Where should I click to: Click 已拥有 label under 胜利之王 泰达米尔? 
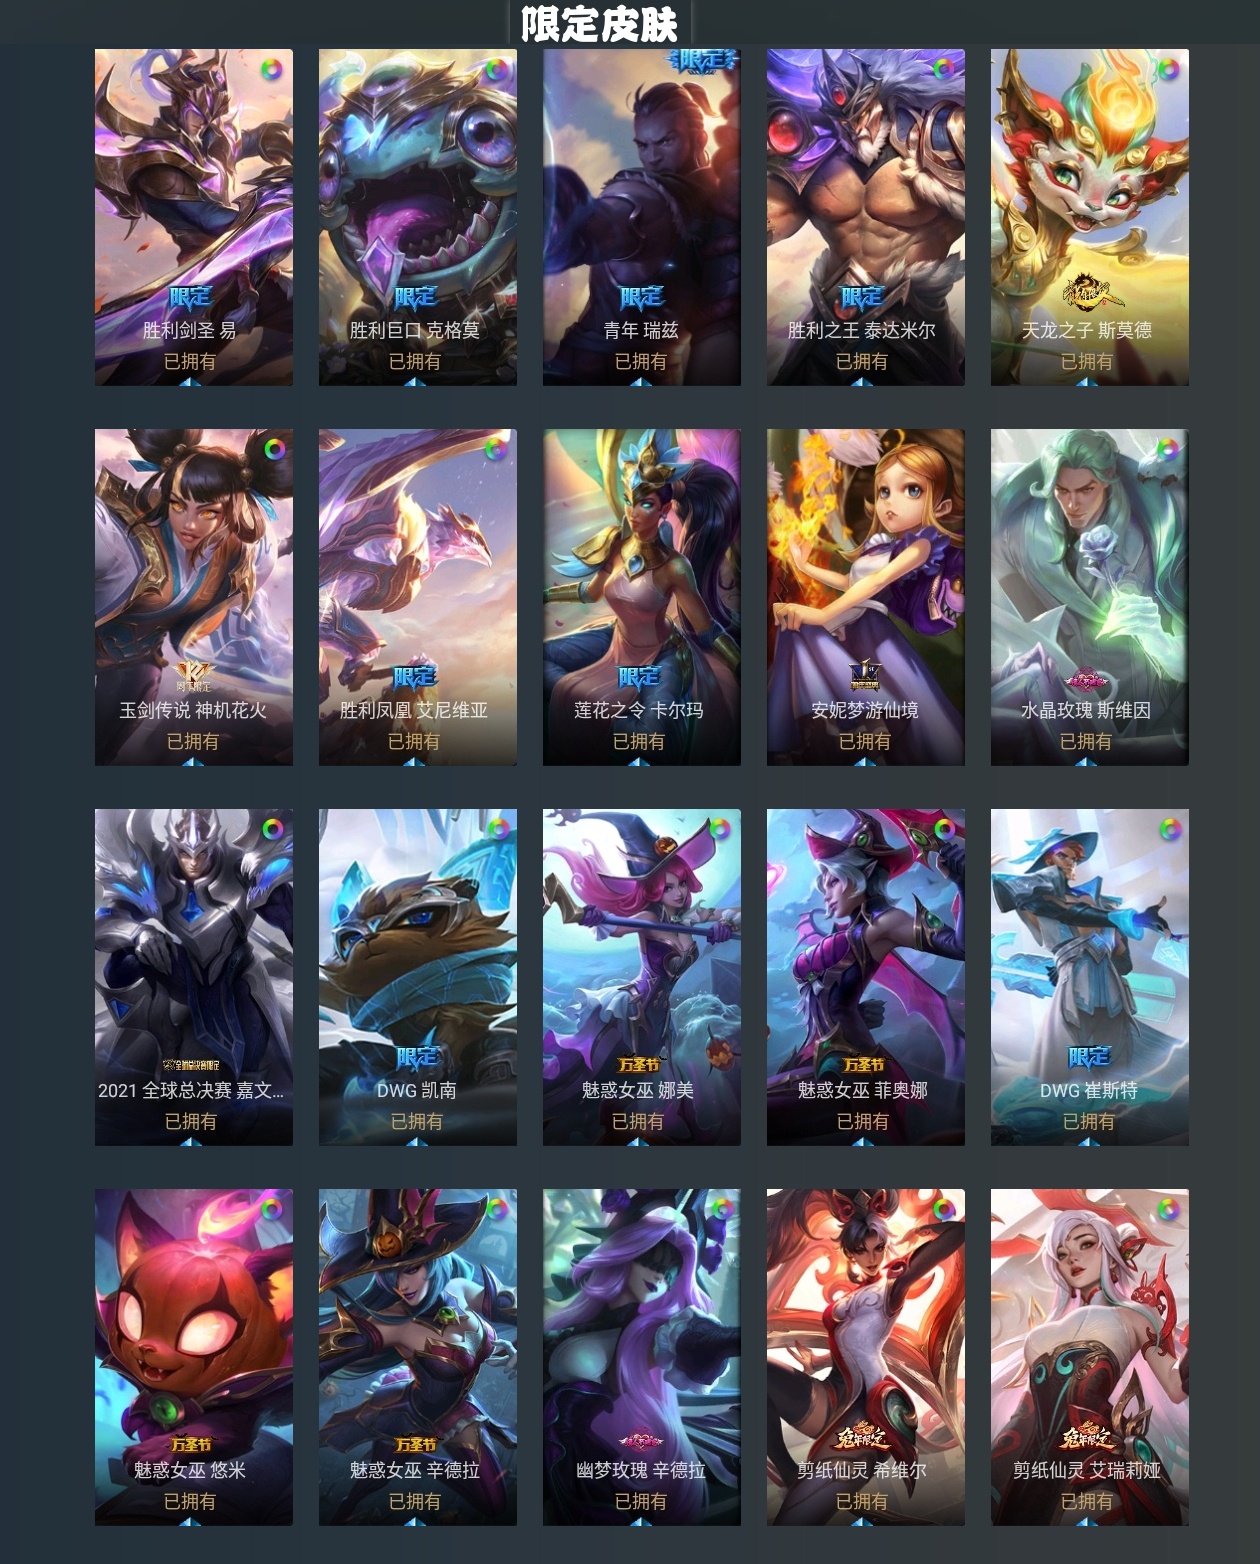click(862, 361)
